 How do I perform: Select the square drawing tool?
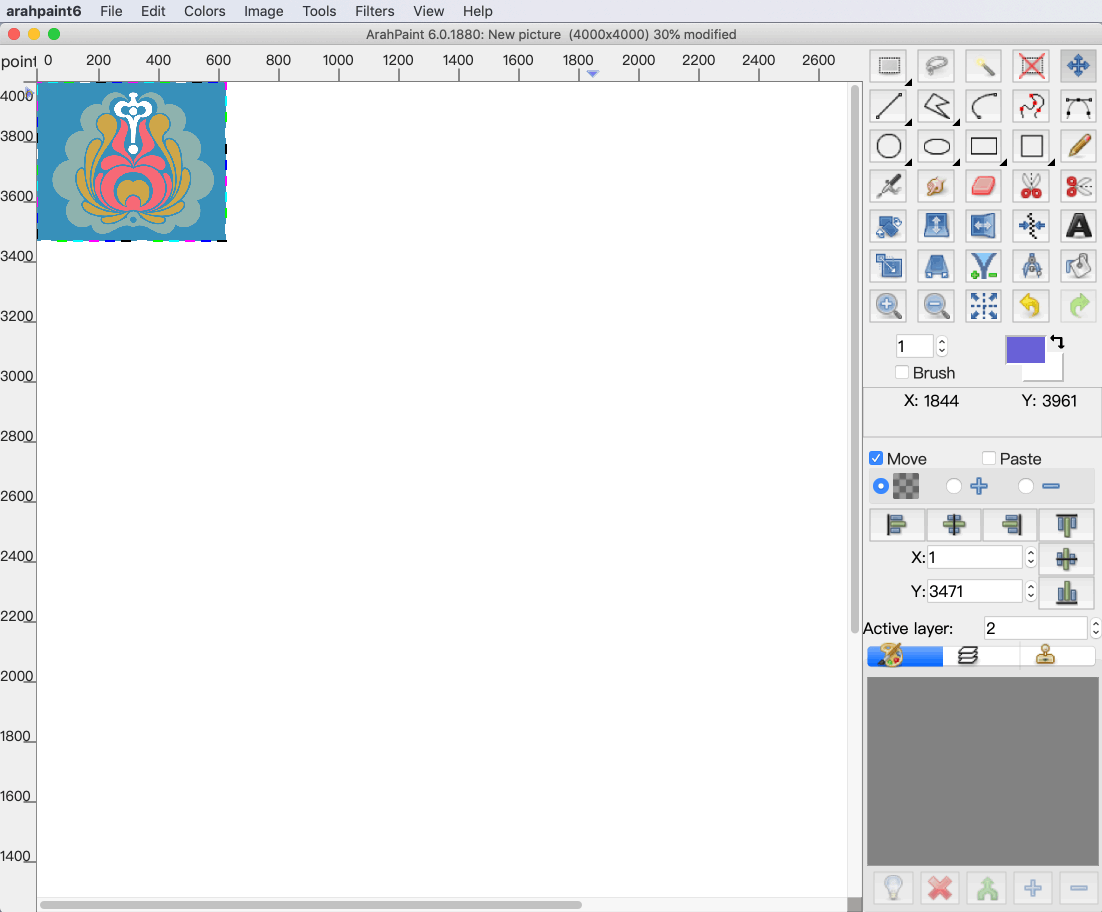coord(1031,147)
